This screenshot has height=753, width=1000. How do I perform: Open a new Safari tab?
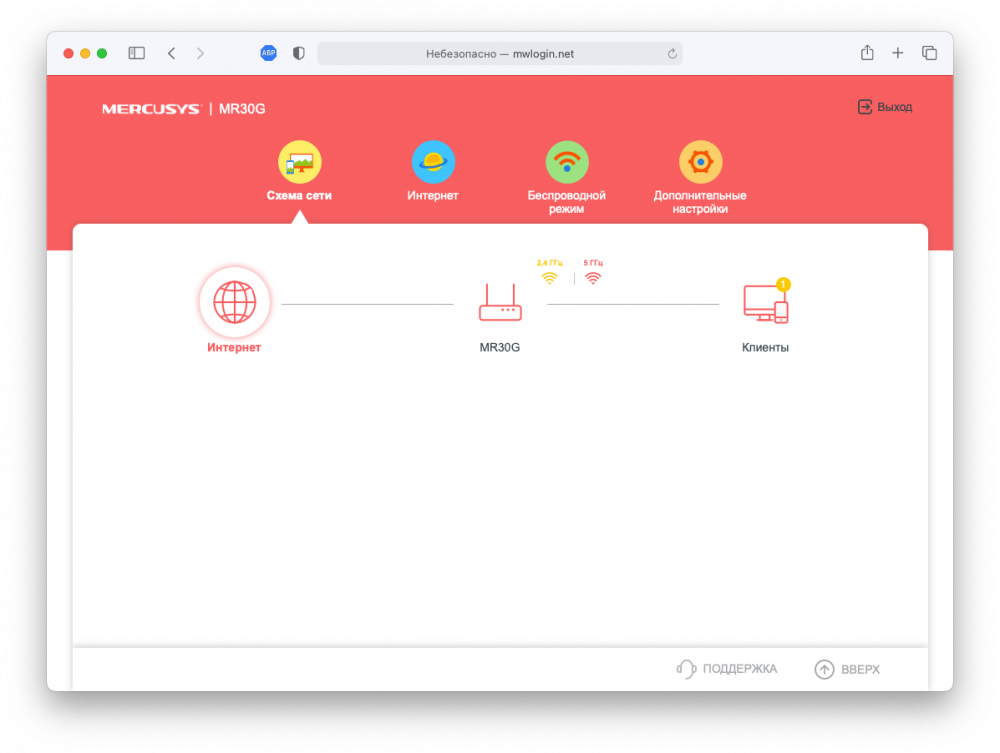[x=897, y=53]
